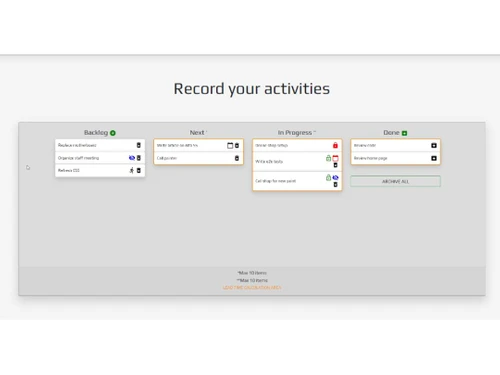Image resolution: width=500 pixels, height=375 pixels.
Task: Click the walking person icon on the third Backlog card
Action: 132,170
